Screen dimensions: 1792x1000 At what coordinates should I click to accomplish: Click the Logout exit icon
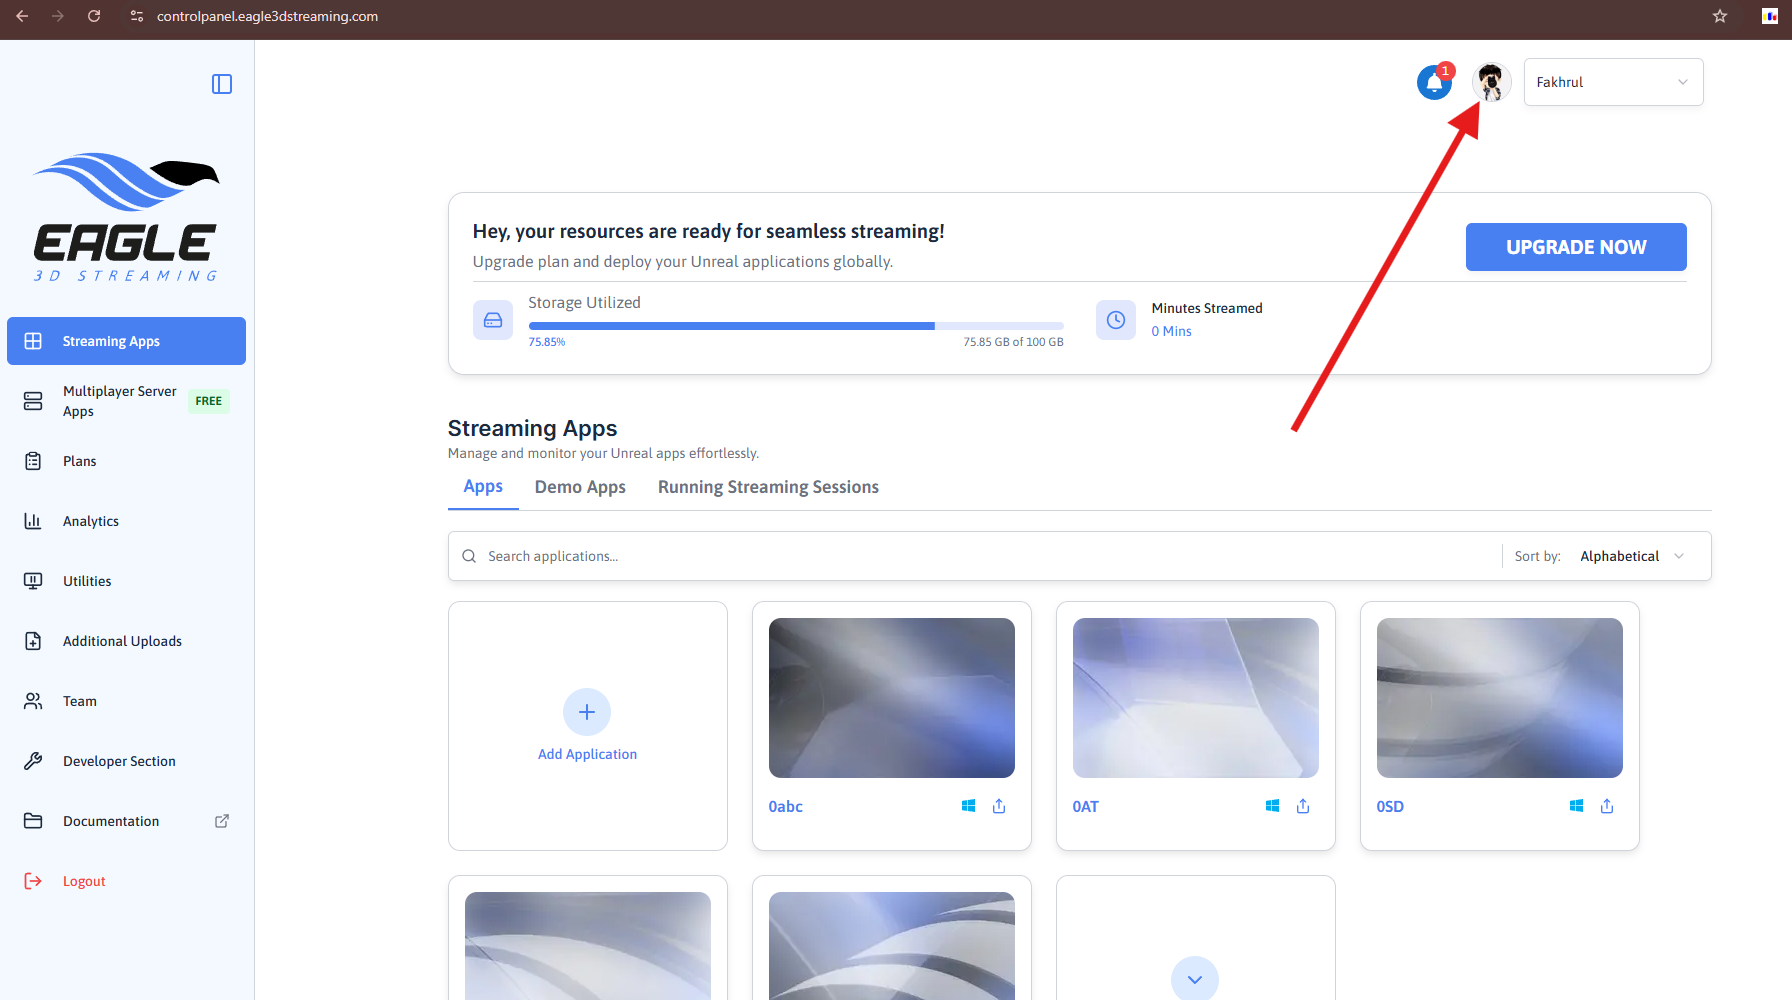click(x=33, y=881)
